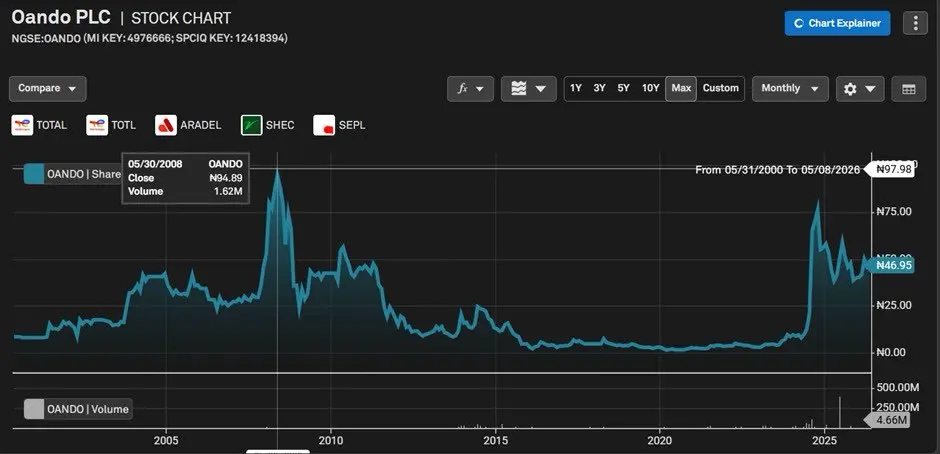Click the 2010 x-axis label
The height and width of the screenshot is (454, 940).
pyautogui.click(x=330, y=440)
